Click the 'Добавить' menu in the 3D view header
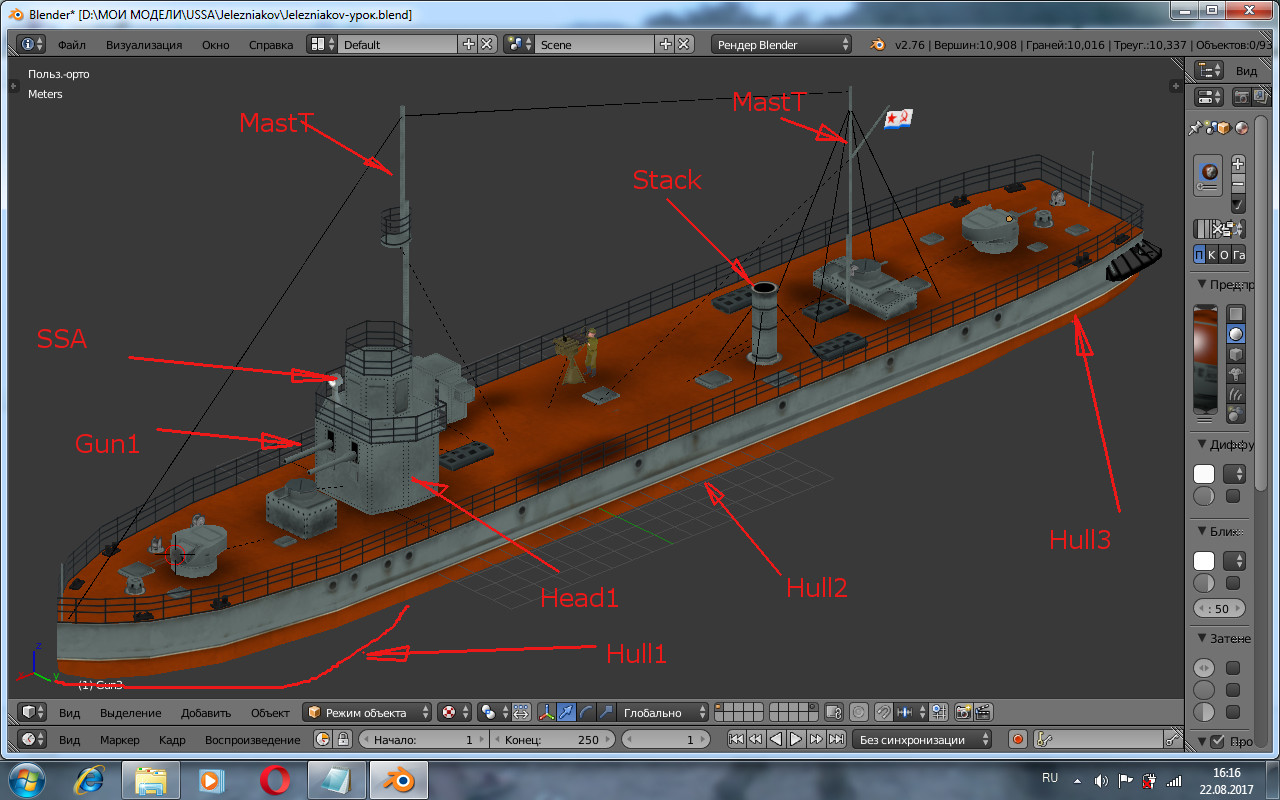Screen dimensions: 1280x800 coord(205,713)
